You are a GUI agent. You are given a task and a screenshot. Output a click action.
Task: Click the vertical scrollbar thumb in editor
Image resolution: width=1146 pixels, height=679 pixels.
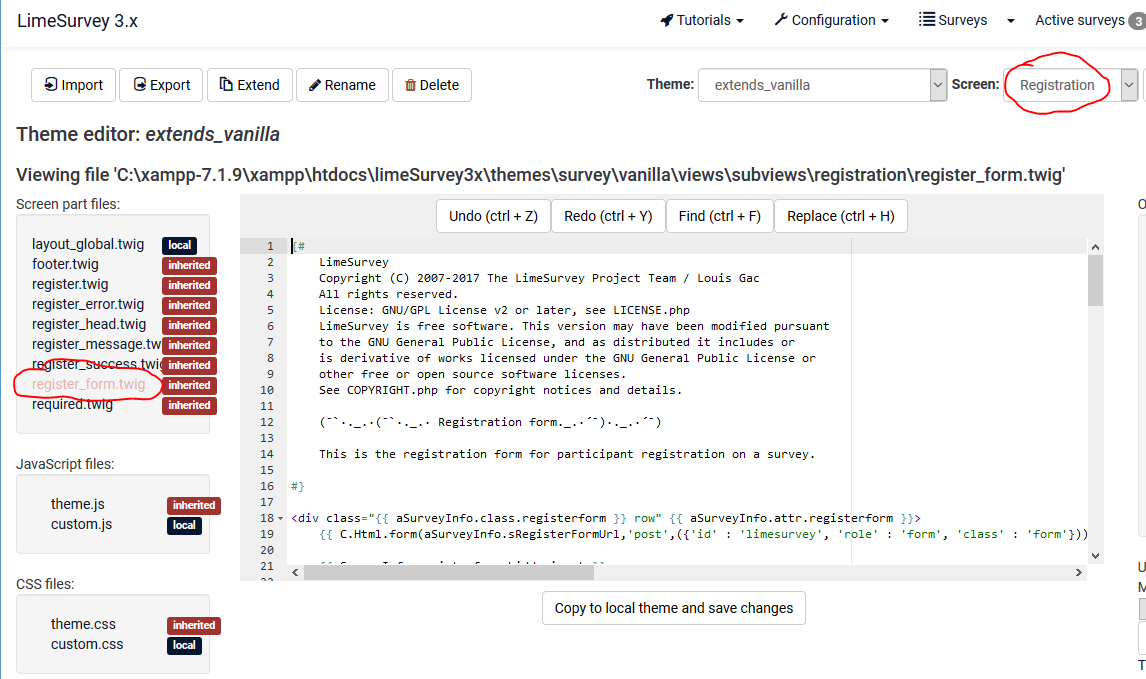click(1095, 281)
